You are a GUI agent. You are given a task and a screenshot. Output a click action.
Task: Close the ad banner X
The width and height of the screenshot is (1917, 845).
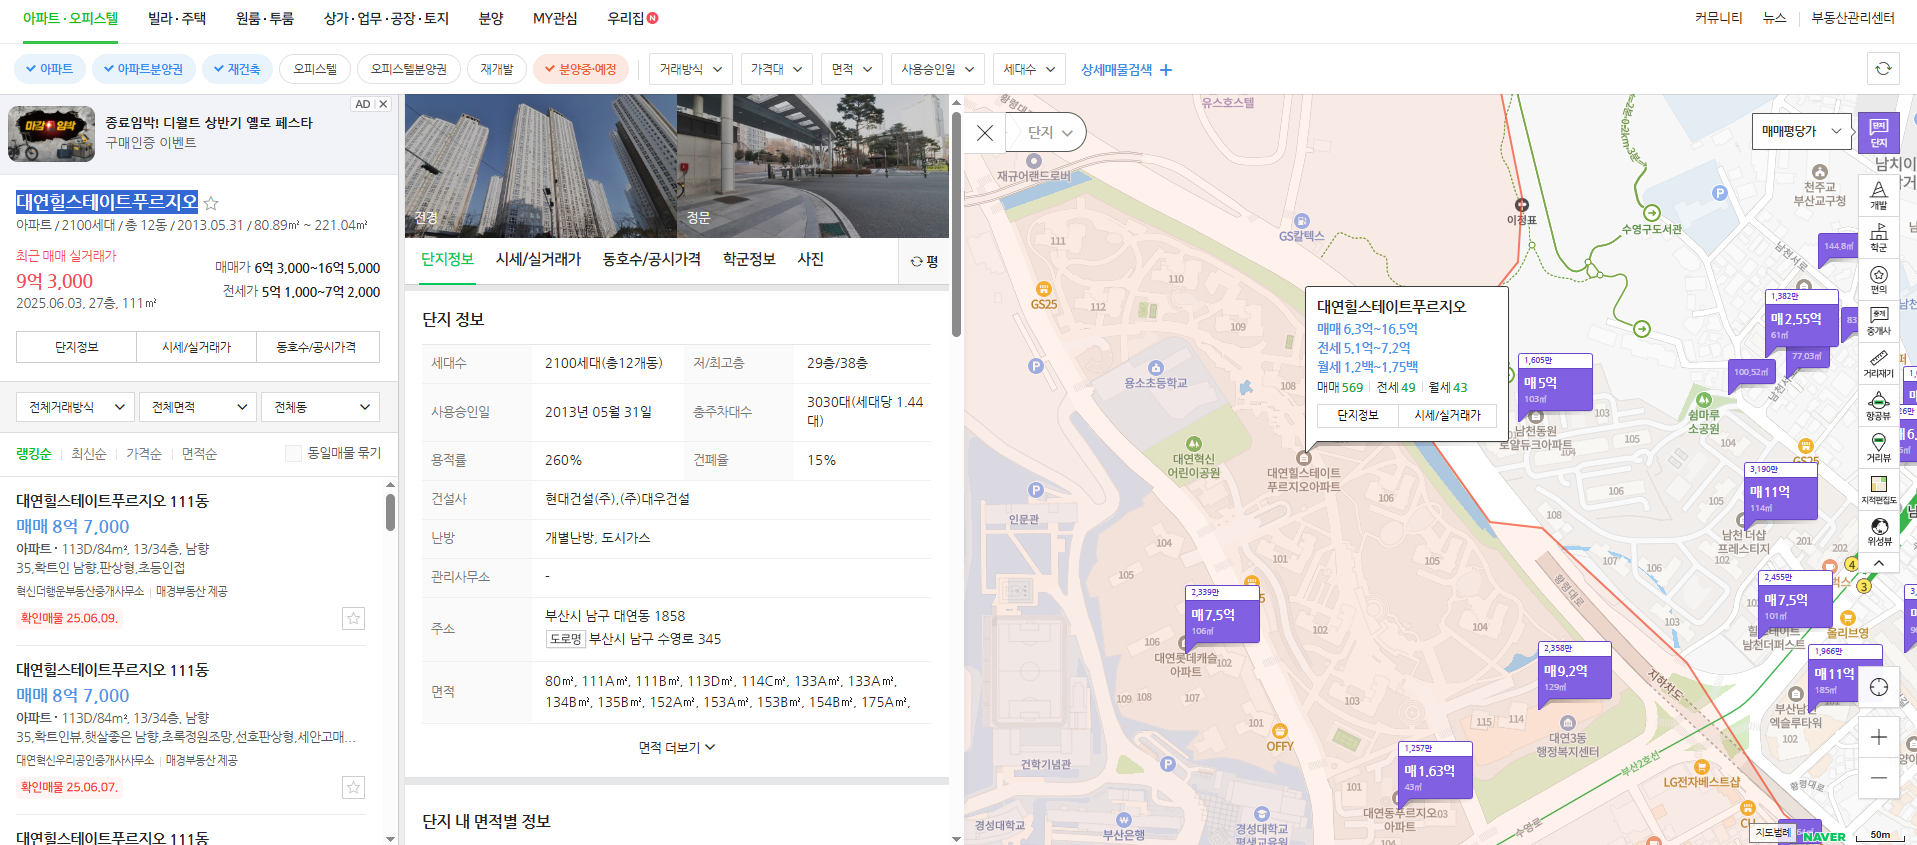click(383, 104)
